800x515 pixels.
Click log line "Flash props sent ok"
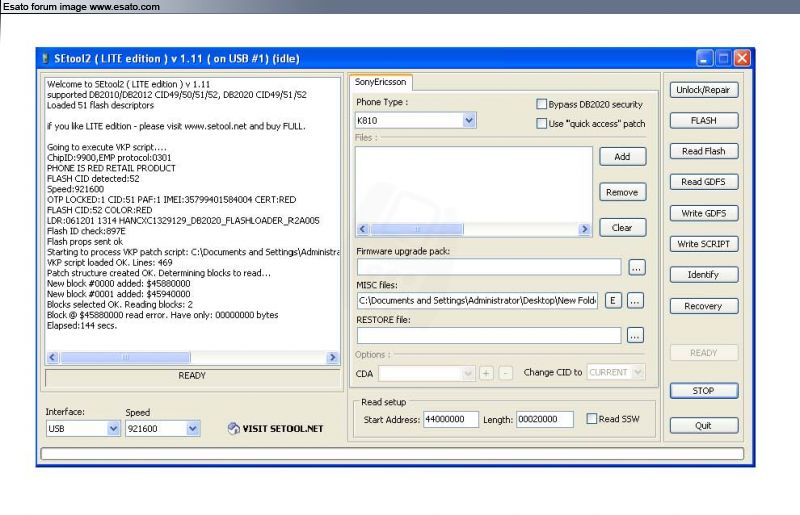(x=85, y=241)
